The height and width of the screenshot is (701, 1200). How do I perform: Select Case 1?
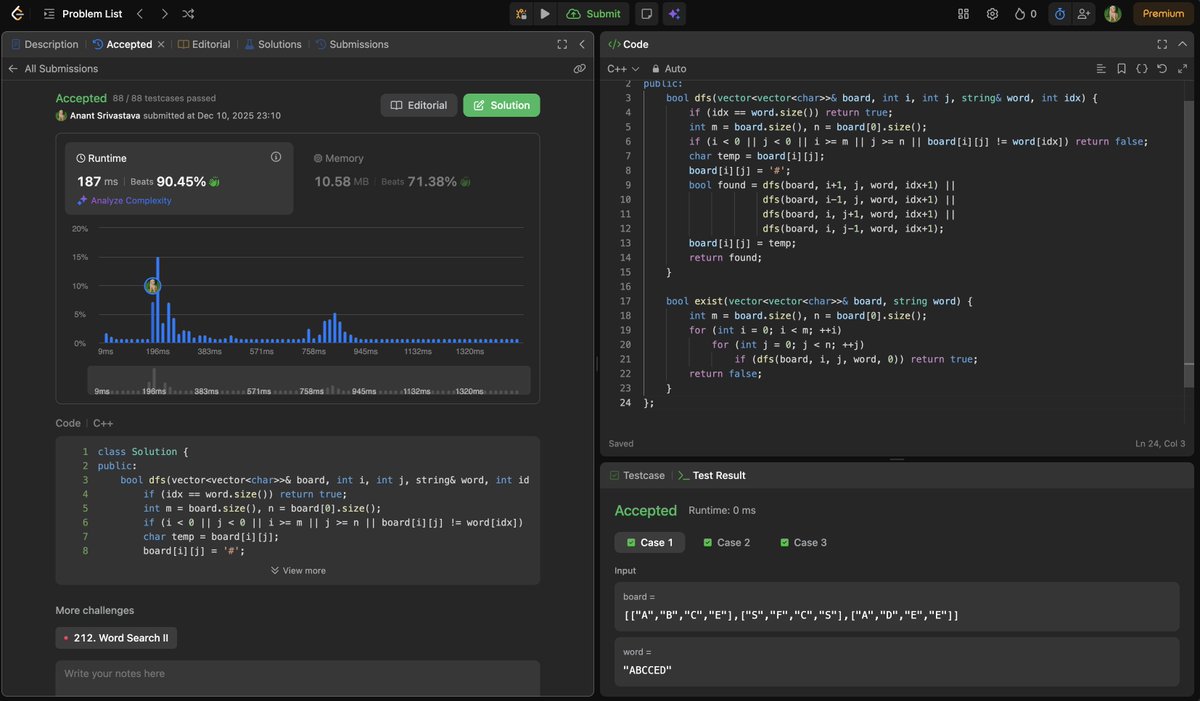pos(650,542)
